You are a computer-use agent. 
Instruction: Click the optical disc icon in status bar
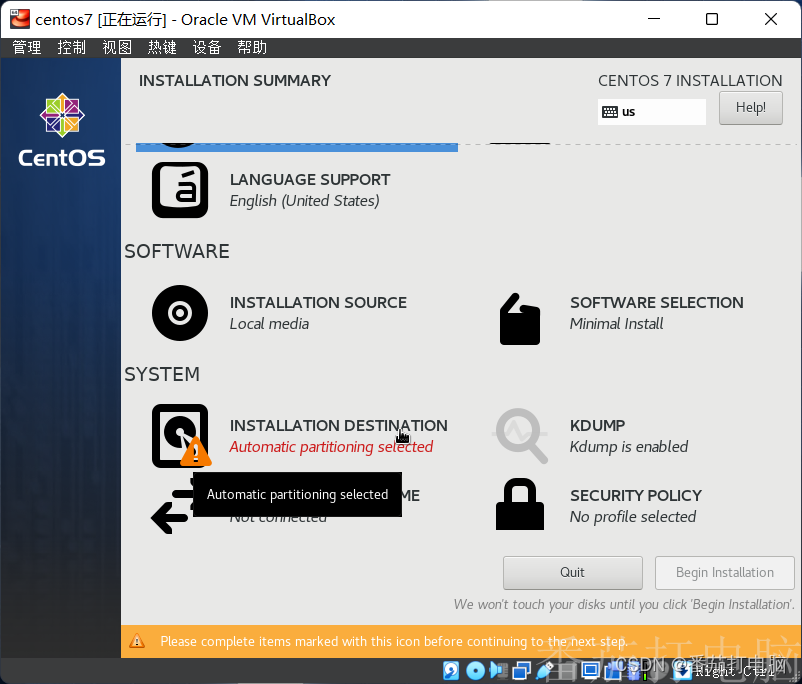point(475,670)
